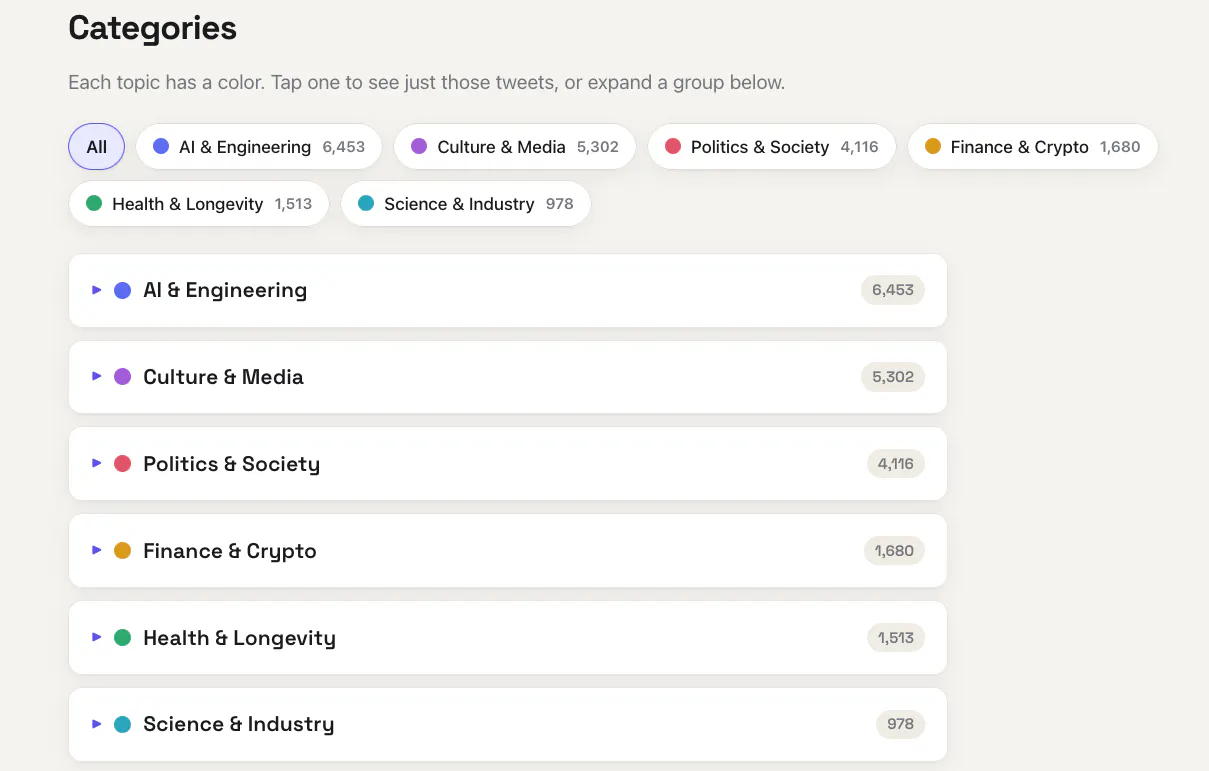Select the All filter chip
1209x771 pixels.
coord(96,147)
